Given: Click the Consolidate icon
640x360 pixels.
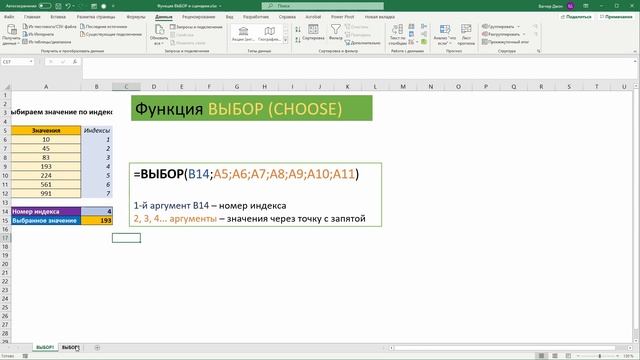Looking at the screenshot, I should point(424,27).
